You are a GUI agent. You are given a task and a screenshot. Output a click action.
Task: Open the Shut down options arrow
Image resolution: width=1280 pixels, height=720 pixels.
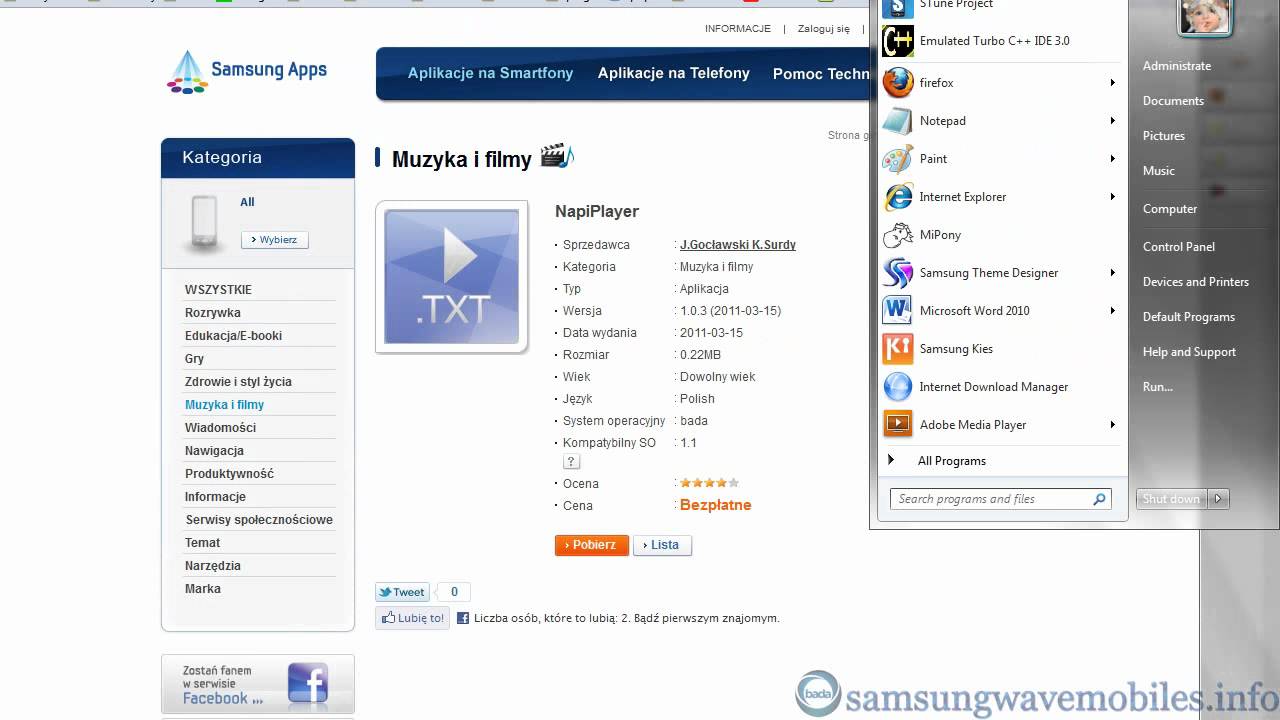(x=1218, y=499)
